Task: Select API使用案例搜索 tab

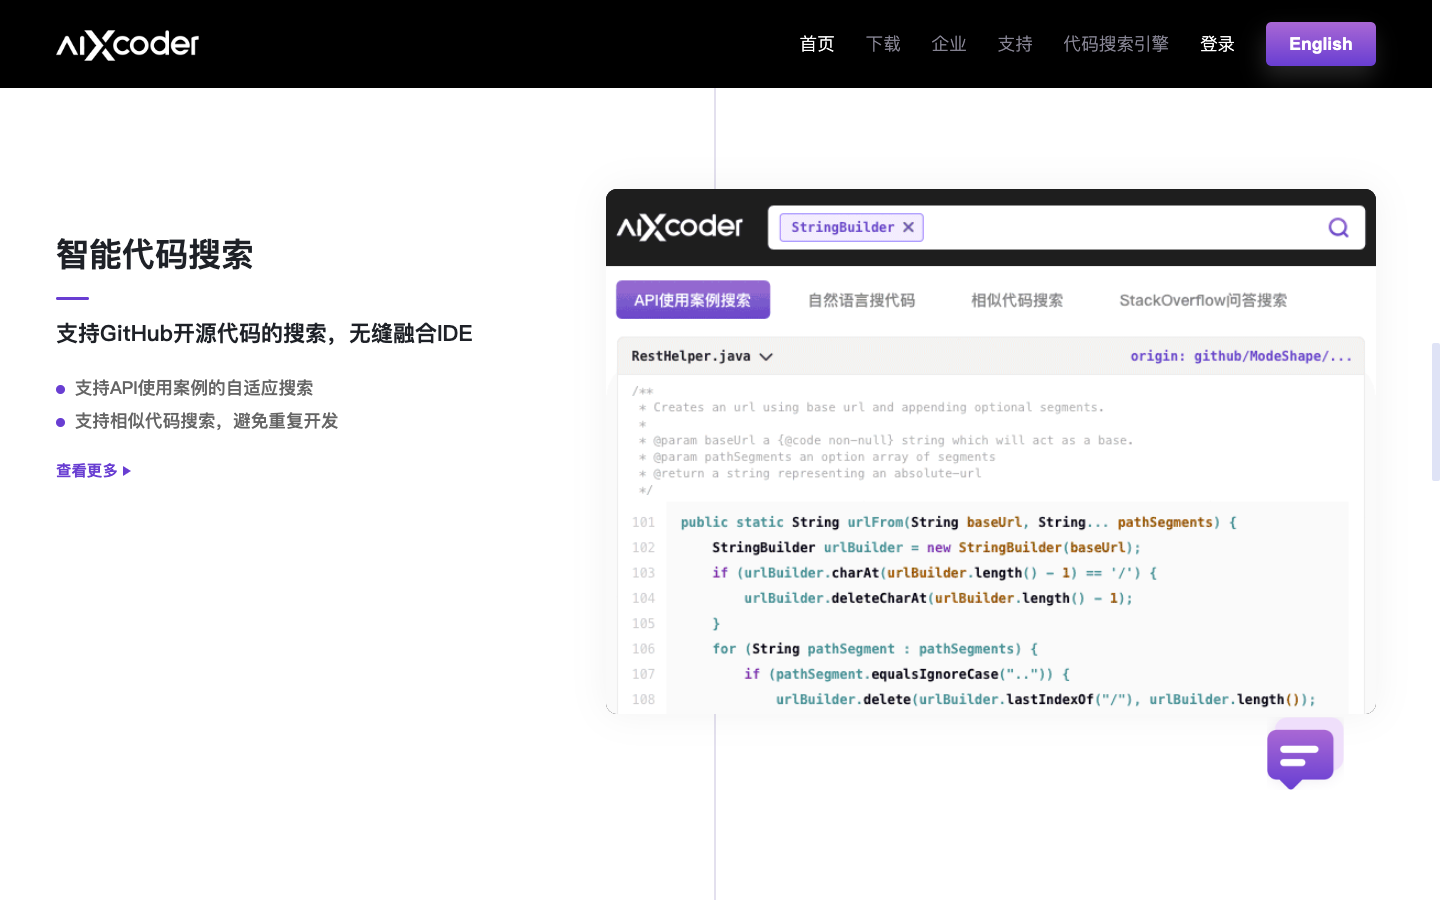Action: 693,300
